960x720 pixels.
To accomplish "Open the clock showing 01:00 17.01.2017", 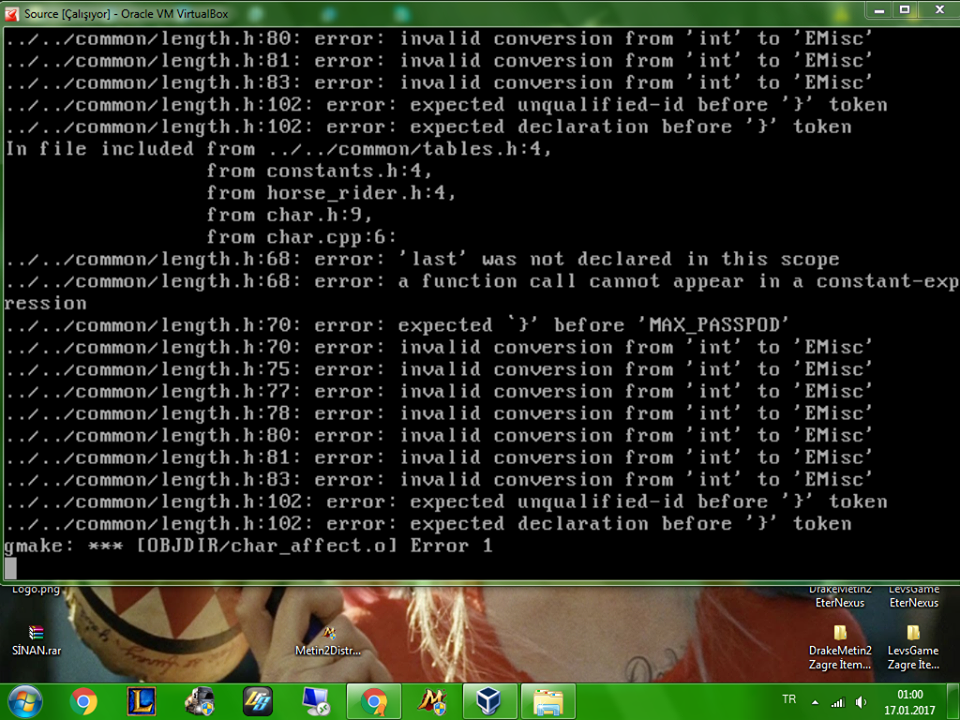I will (910, 702).
